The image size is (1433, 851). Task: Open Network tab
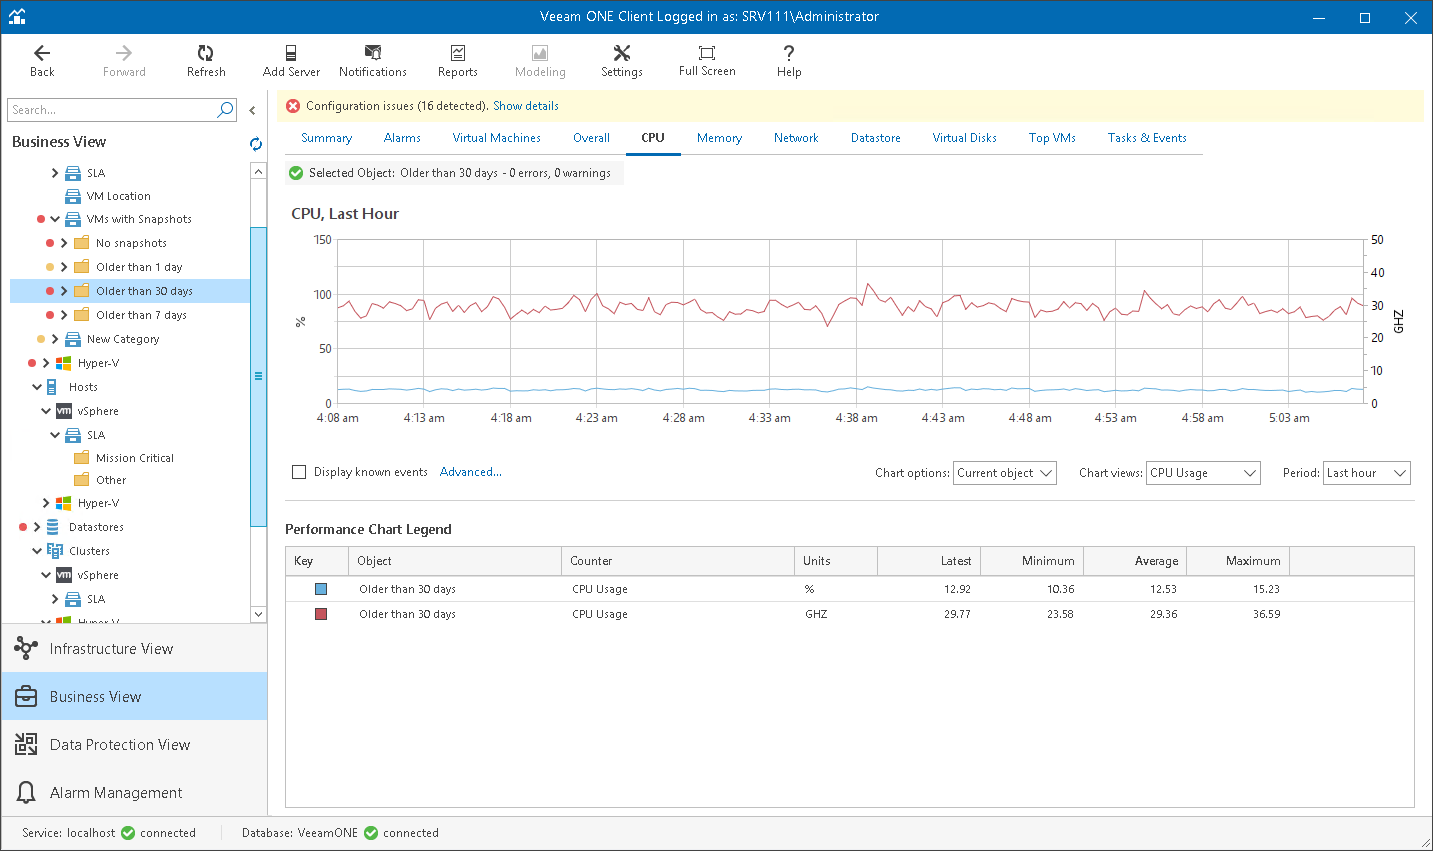coord(796,138)
